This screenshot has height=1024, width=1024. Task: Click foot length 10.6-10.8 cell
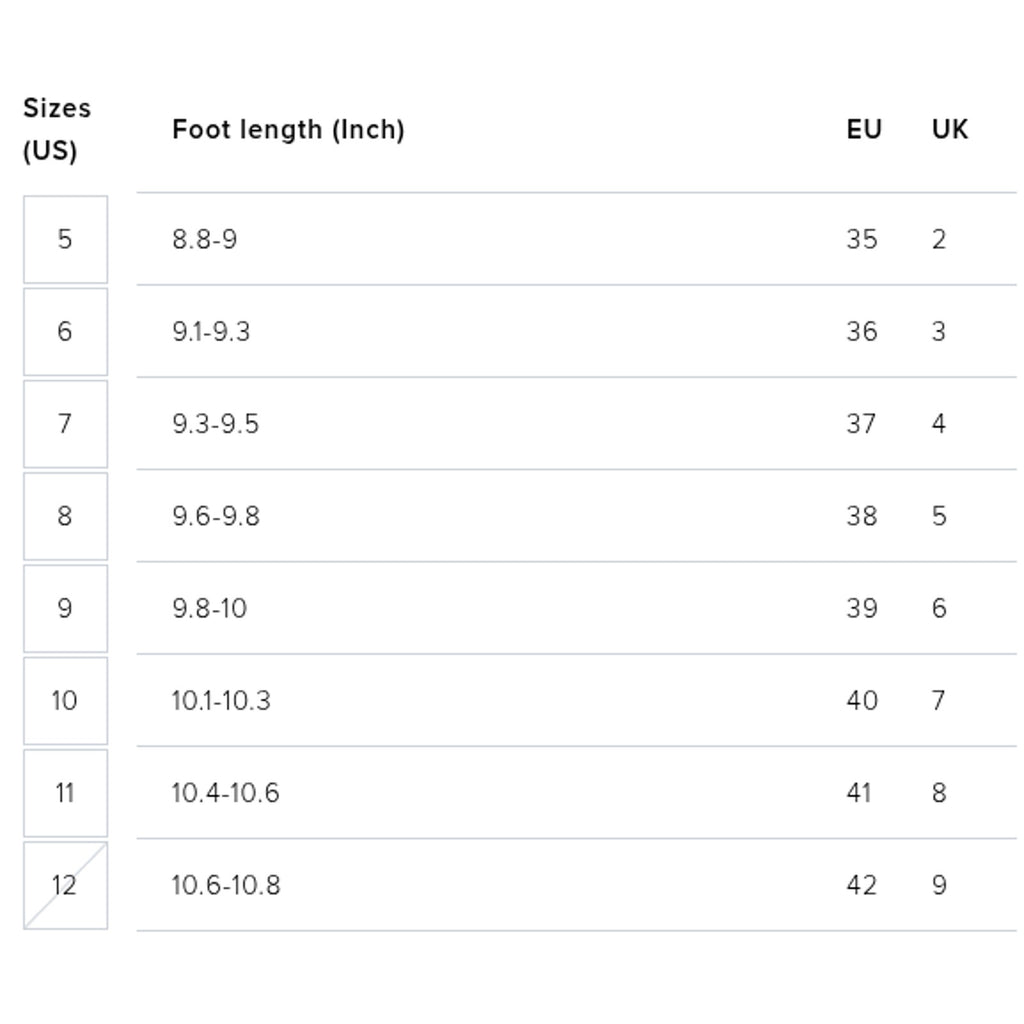(x=226, y=885)
